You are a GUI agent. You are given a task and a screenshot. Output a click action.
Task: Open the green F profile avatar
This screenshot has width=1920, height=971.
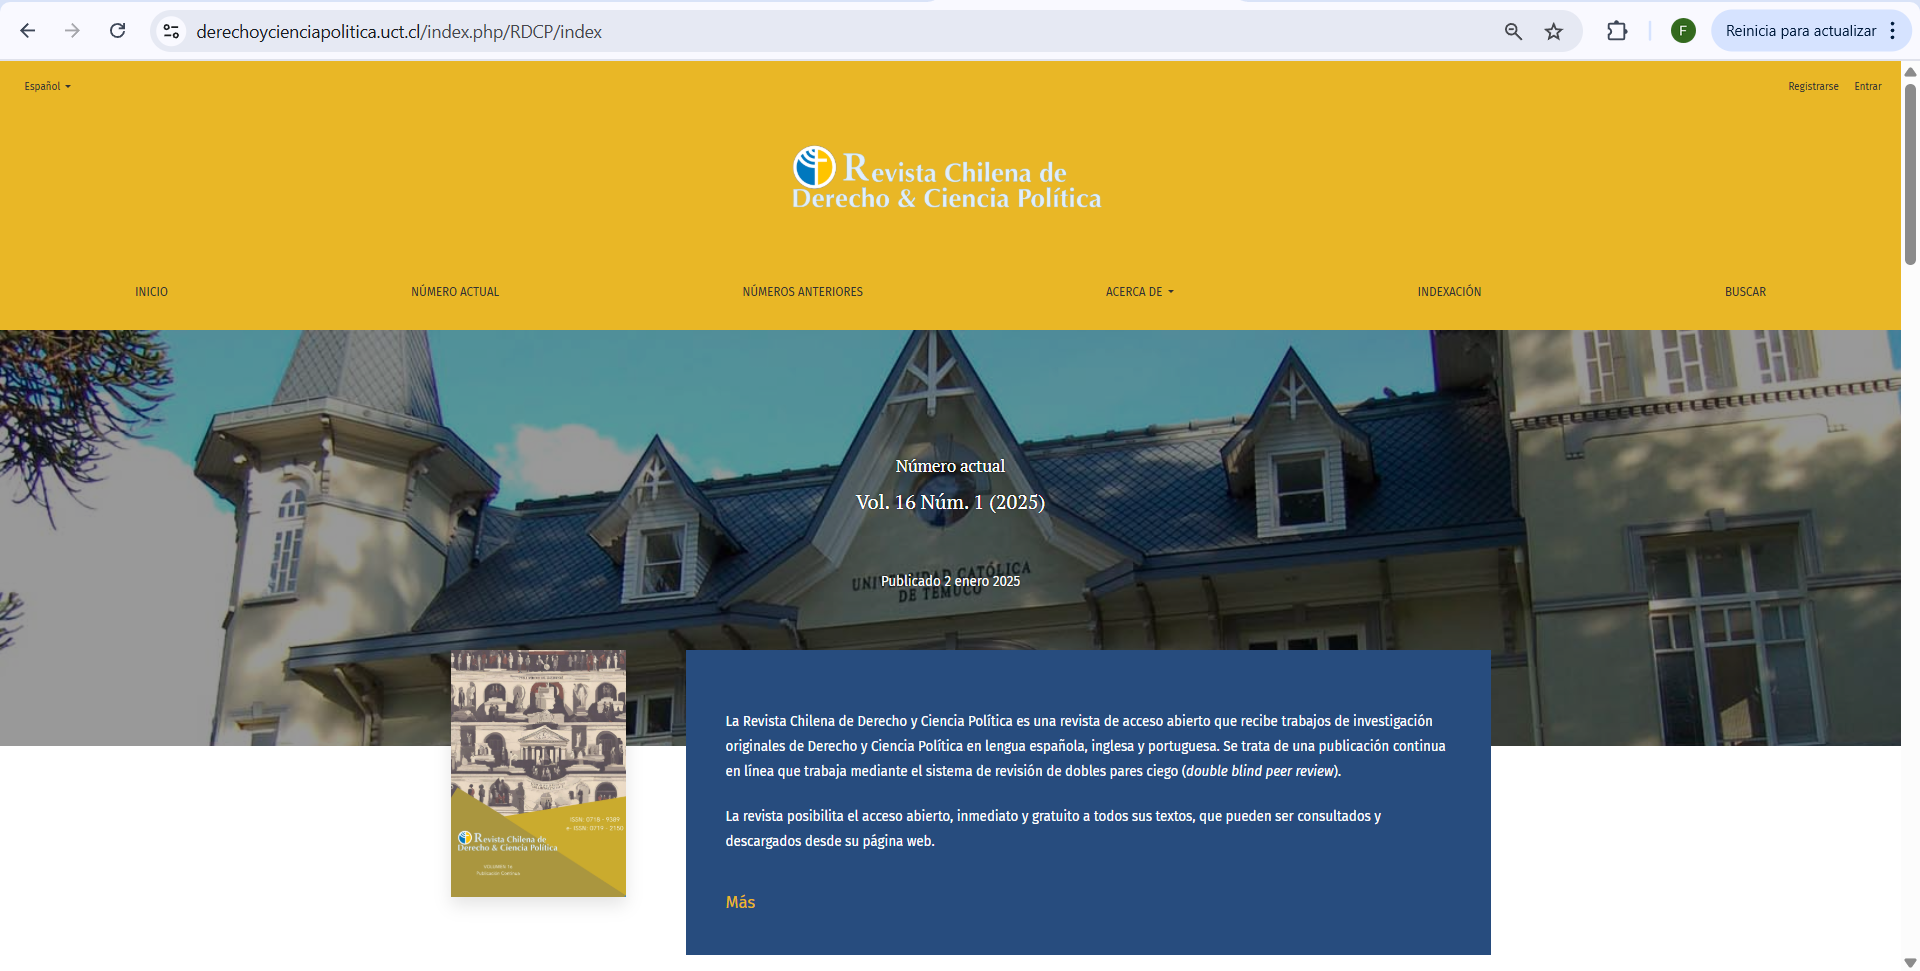click(x=1682, y=31)
